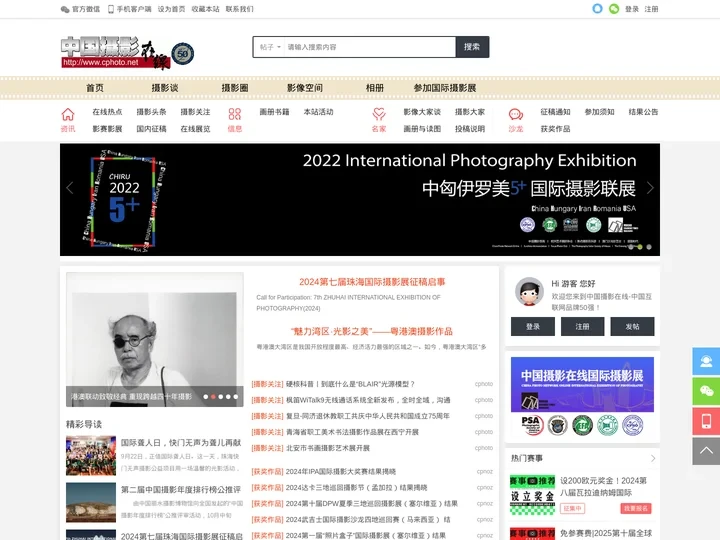Click the 中国摄影在线 site logo

115,53
